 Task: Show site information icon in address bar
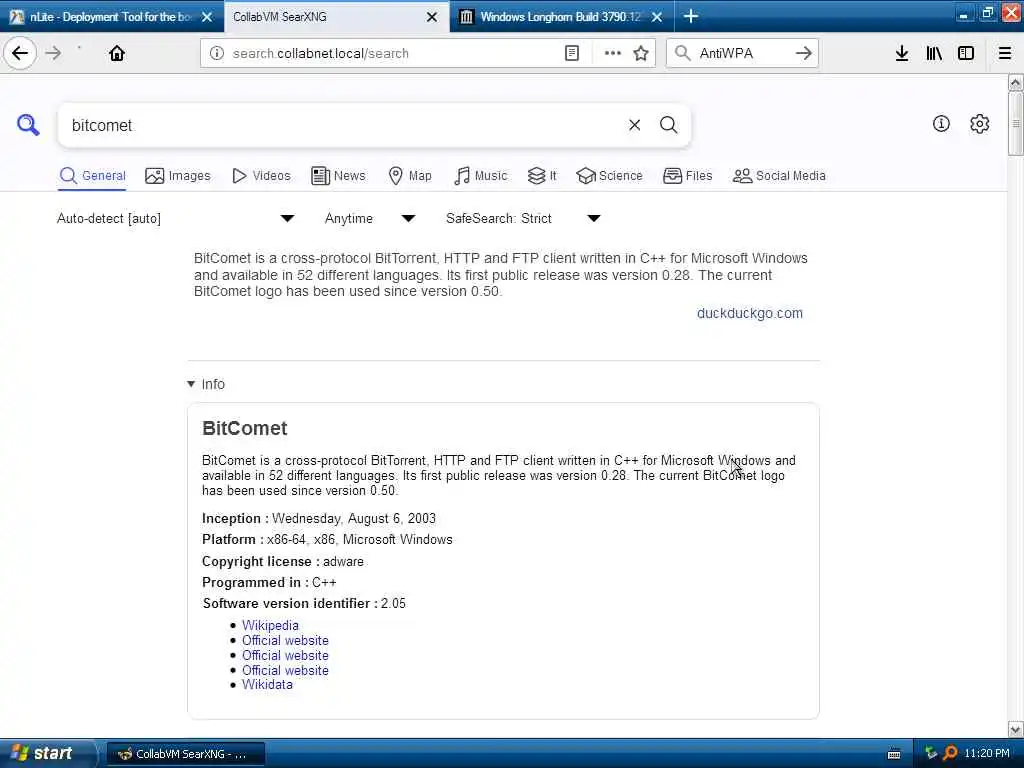click(x=217, y=53)
